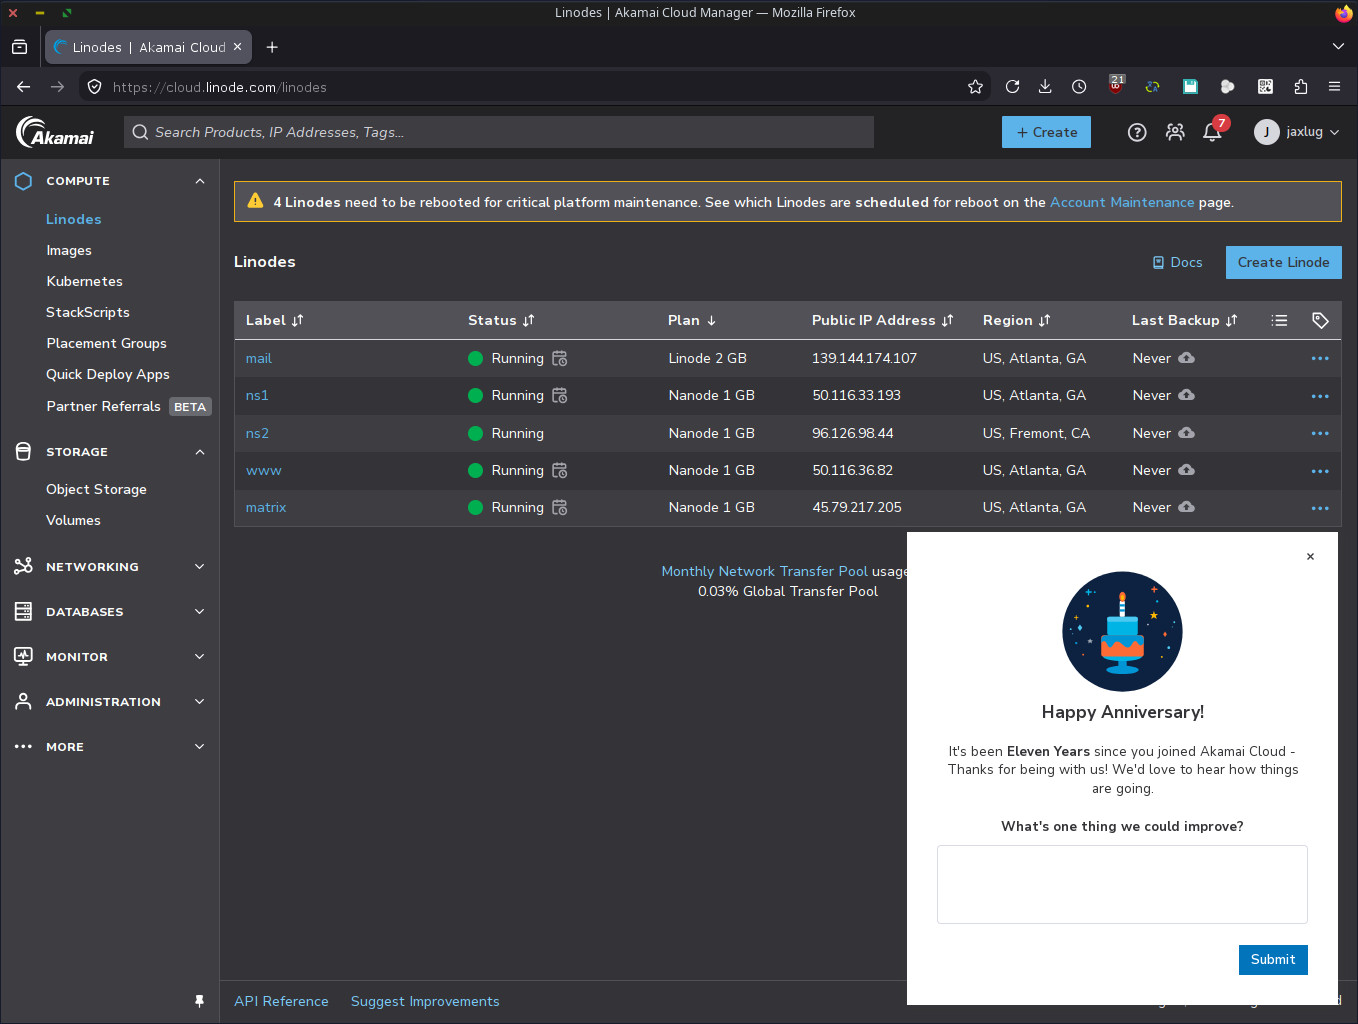Click the Akamai logo
Screen dimensions: 1358x1024
55,132
